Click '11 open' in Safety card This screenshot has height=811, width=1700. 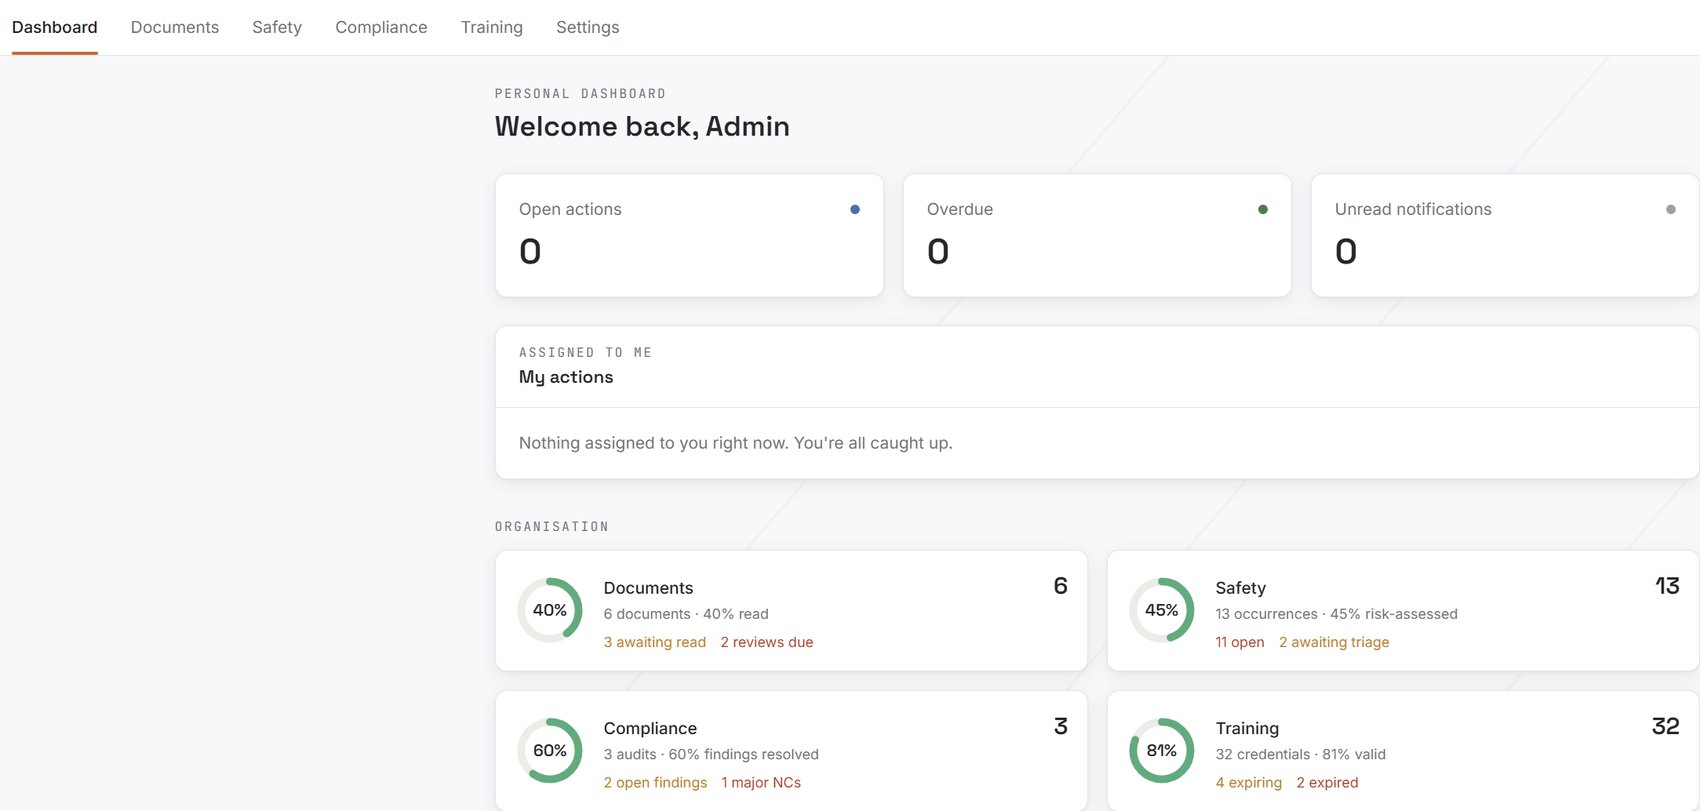(1240, 642)
